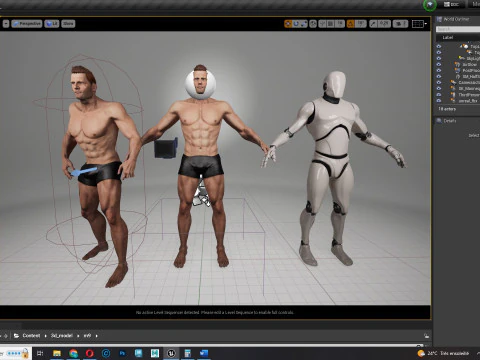
Task: Open camera speed setting
Action: [400, 24]
